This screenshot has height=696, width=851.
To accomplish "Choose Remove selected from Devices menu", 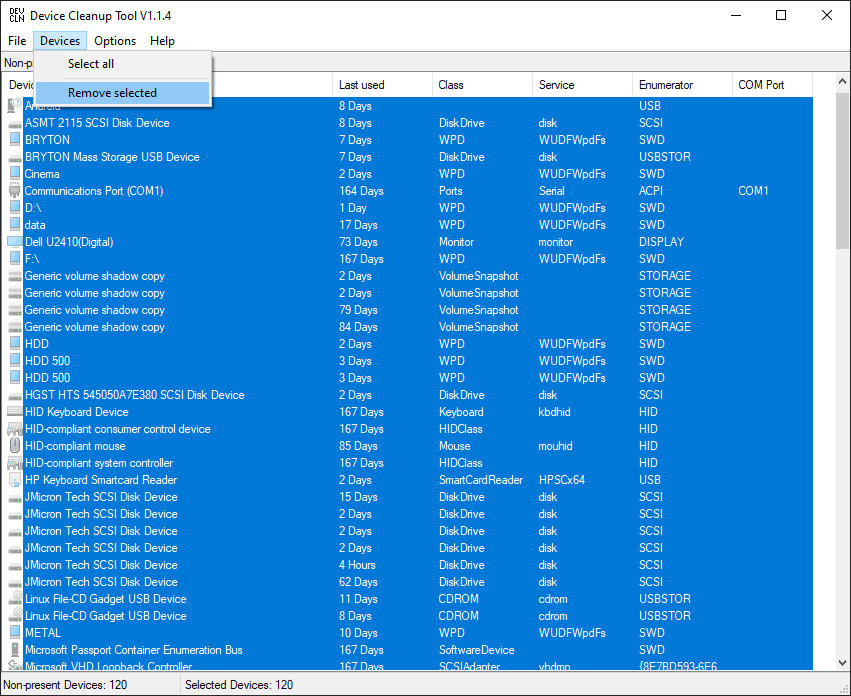I will [x=112, y=93].
